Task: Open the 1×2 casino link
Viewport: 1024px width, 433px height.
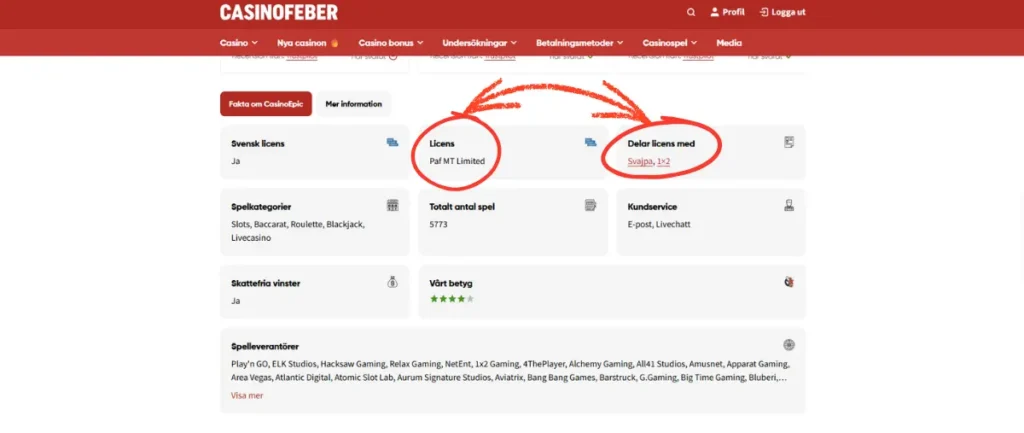Action: click(x=664, y=161)
